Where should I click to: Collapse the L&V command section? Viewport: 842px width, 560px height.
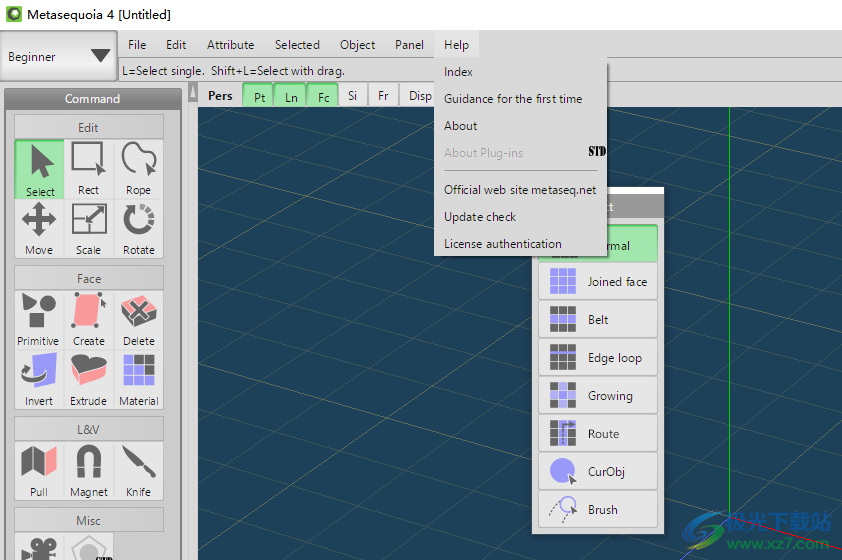coord(89,430)
